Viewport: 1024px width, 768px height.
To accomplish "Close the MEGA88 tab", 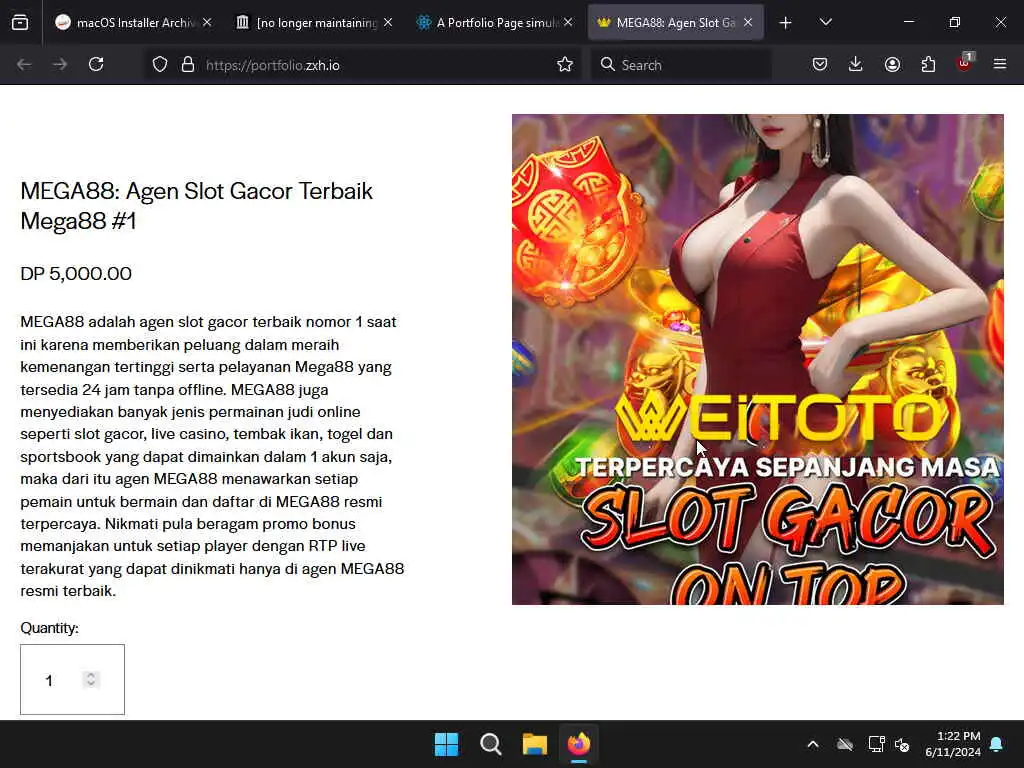I will tap(748, 22).
